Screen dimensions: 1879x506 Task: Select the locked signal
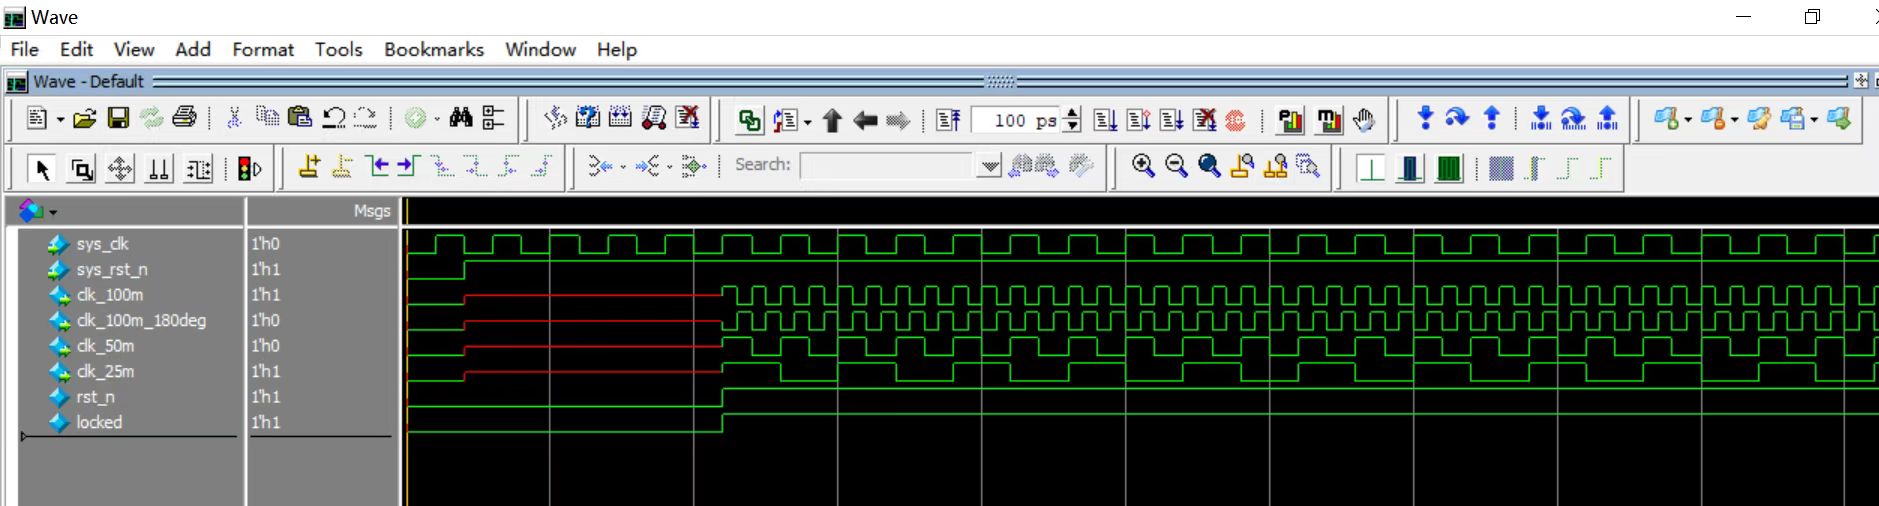(99, 422)
